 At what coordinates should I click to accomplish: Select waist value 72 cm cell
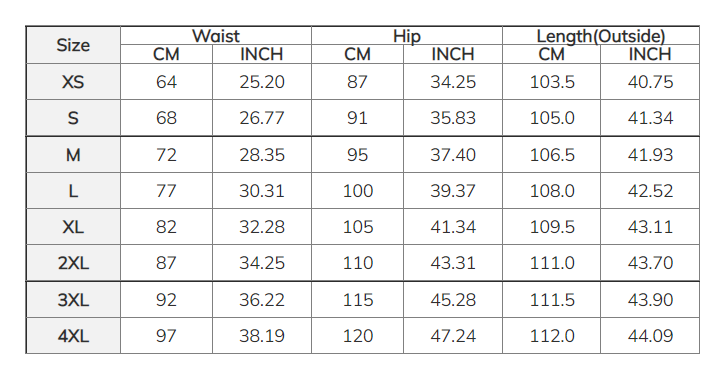[x=166, y=155]
